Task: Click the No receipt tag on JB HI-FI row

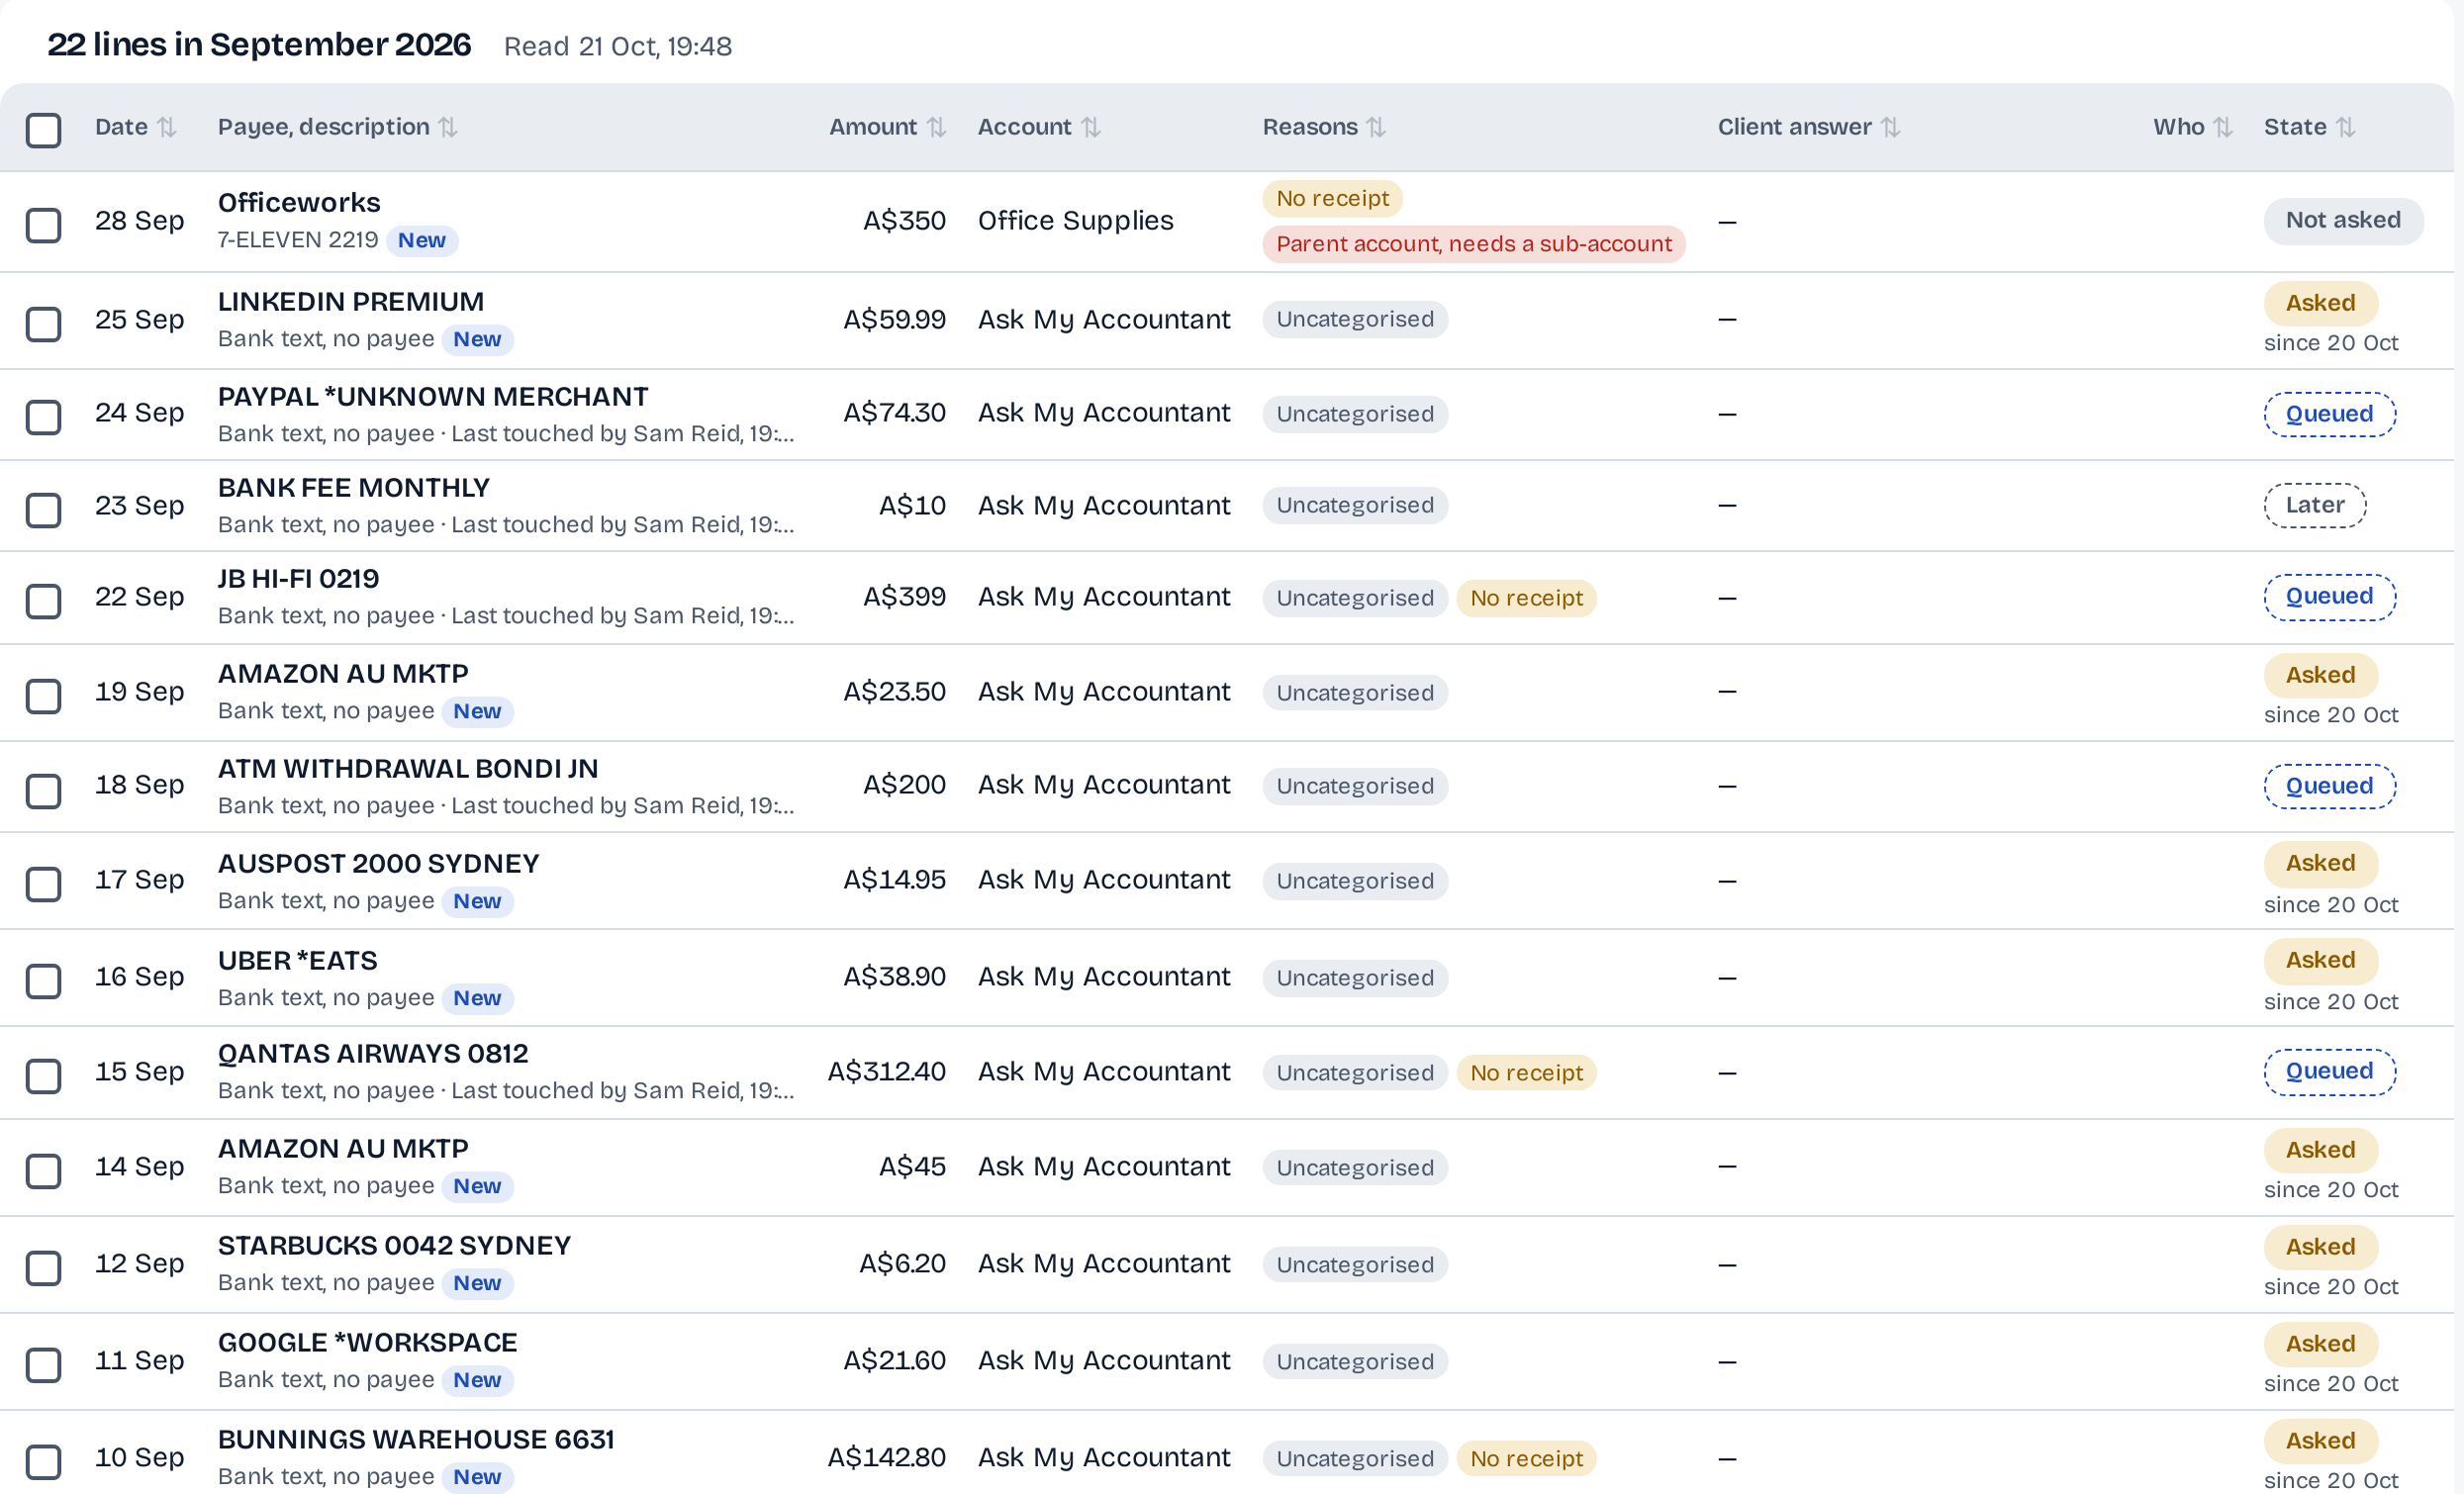Action: tap(1526, 598)
